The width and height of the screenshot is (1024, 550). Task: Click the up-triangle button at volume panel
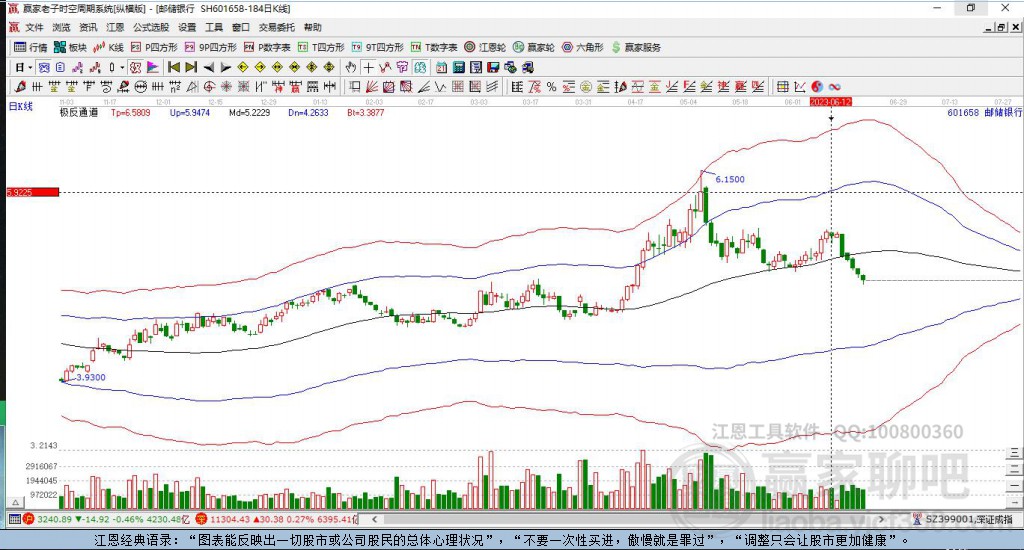15,502
